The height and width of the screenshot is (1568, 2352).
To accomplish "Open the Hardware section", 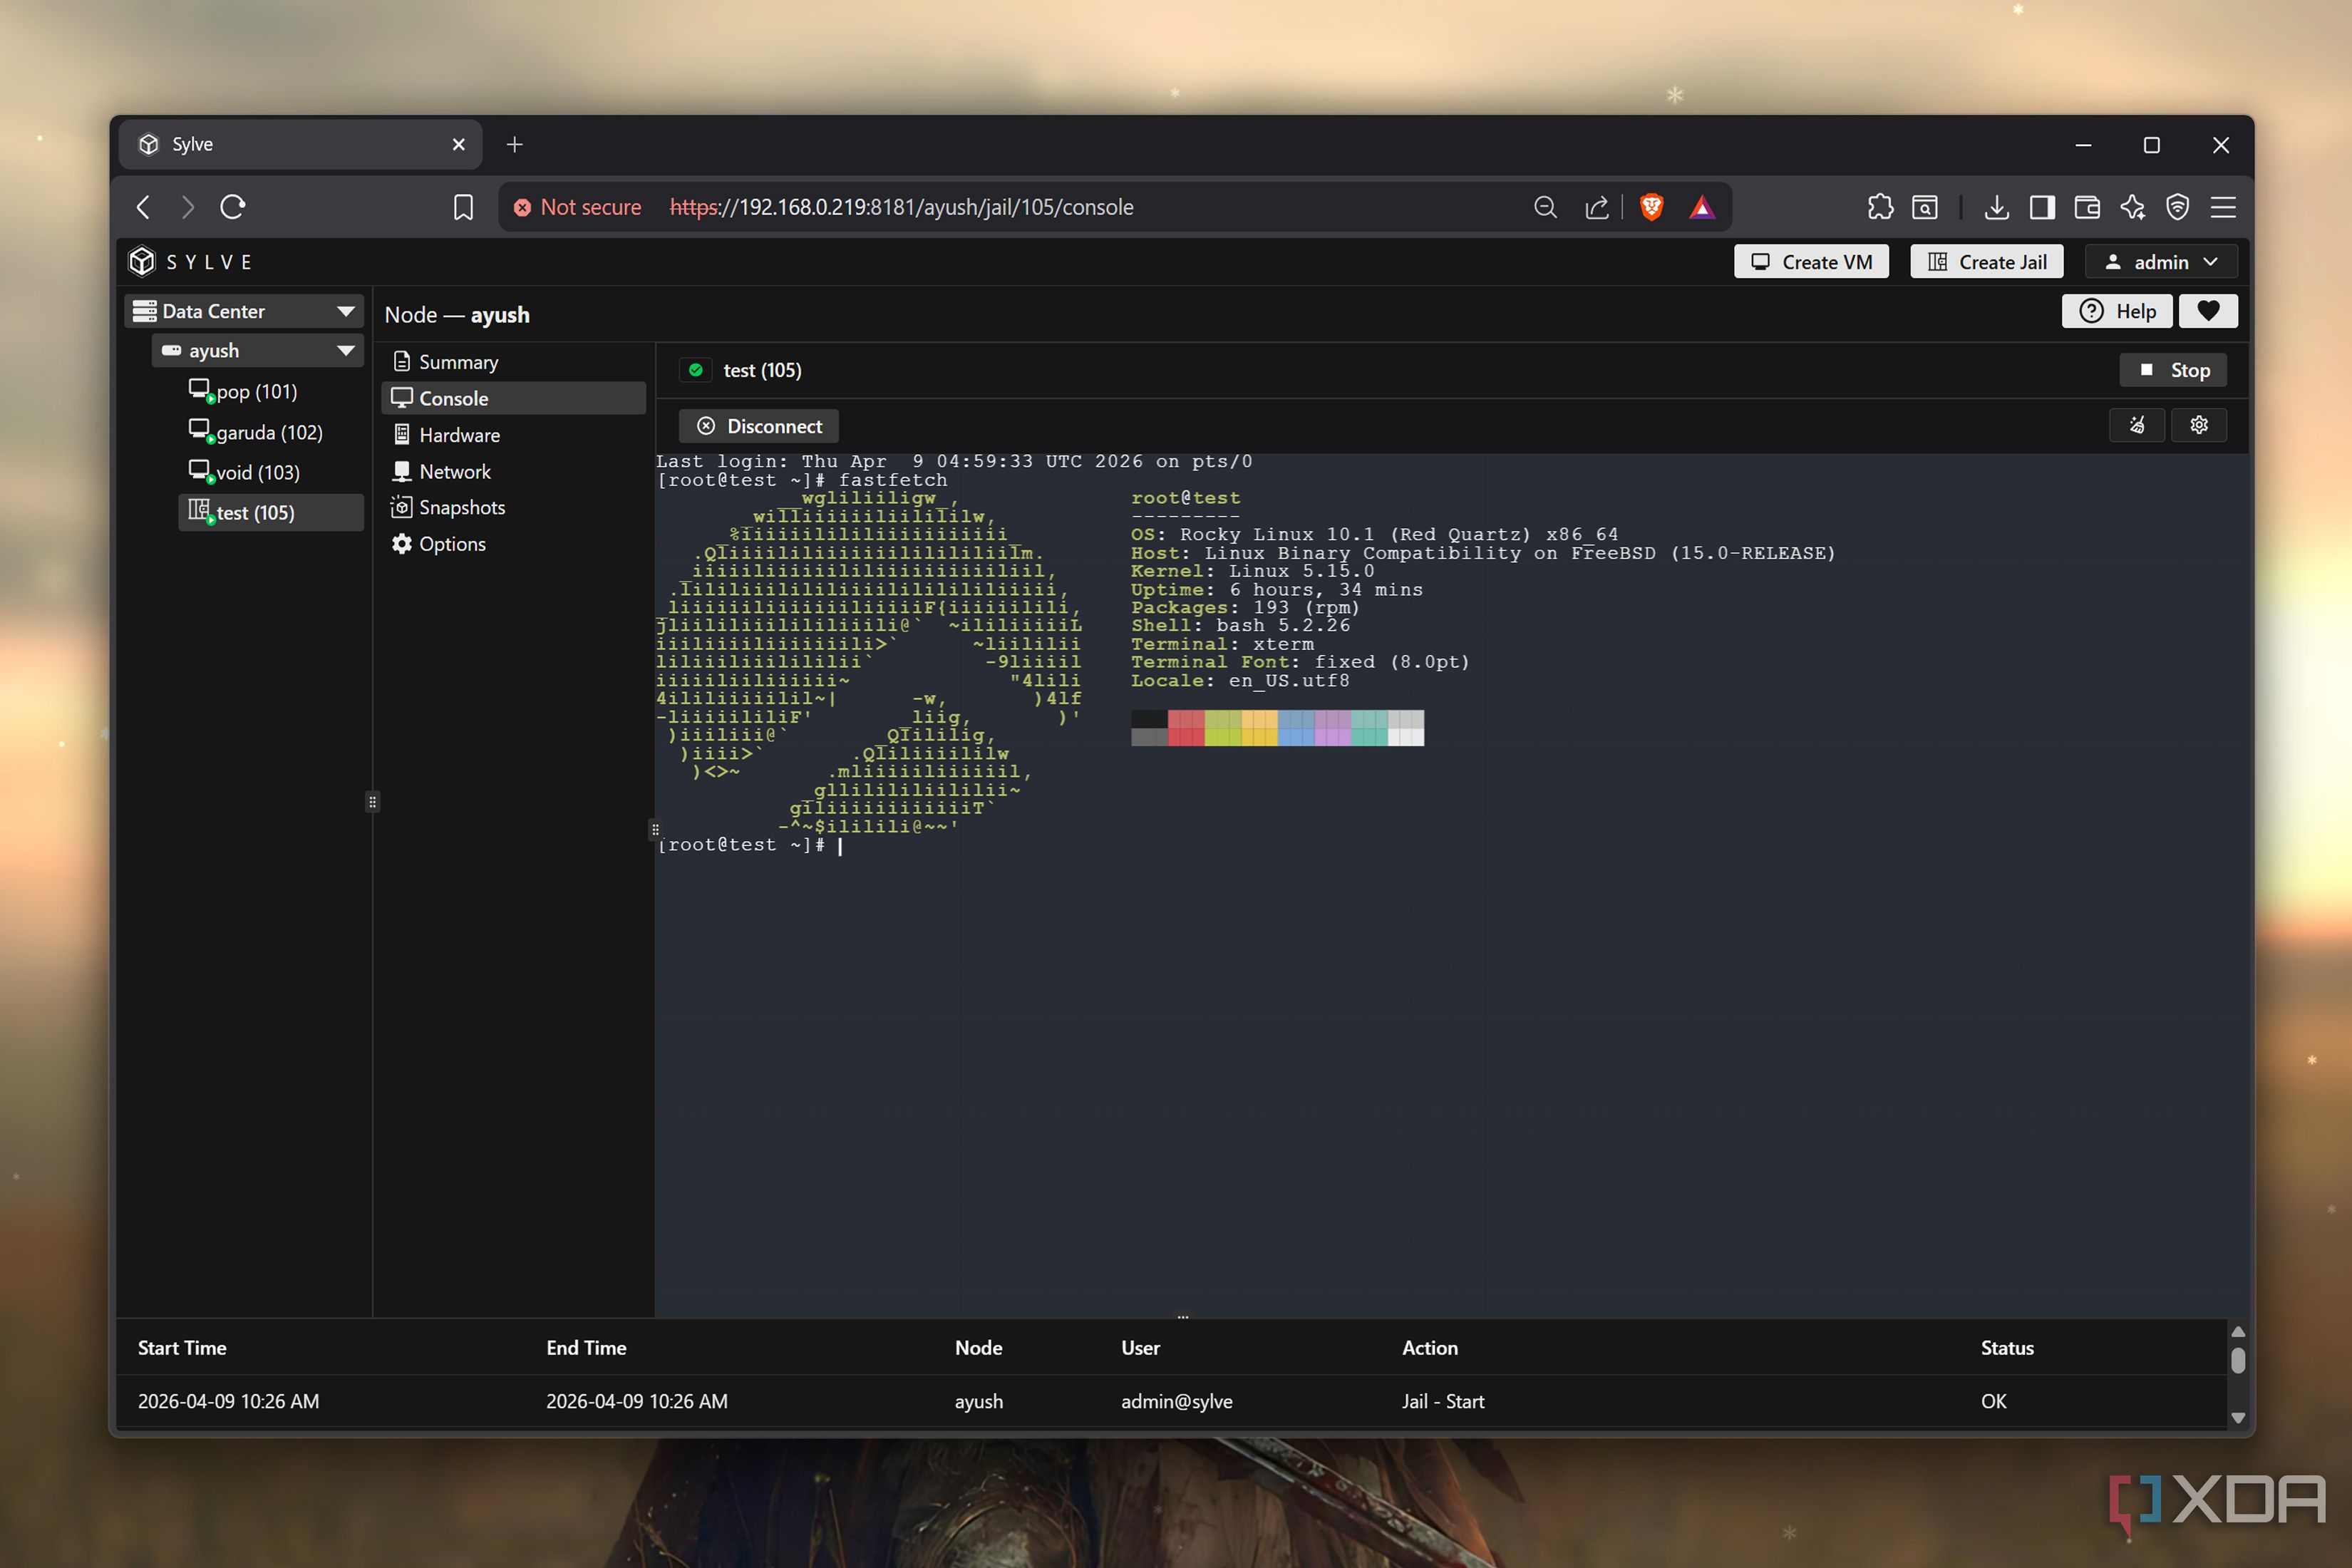I will coord(513,435).
